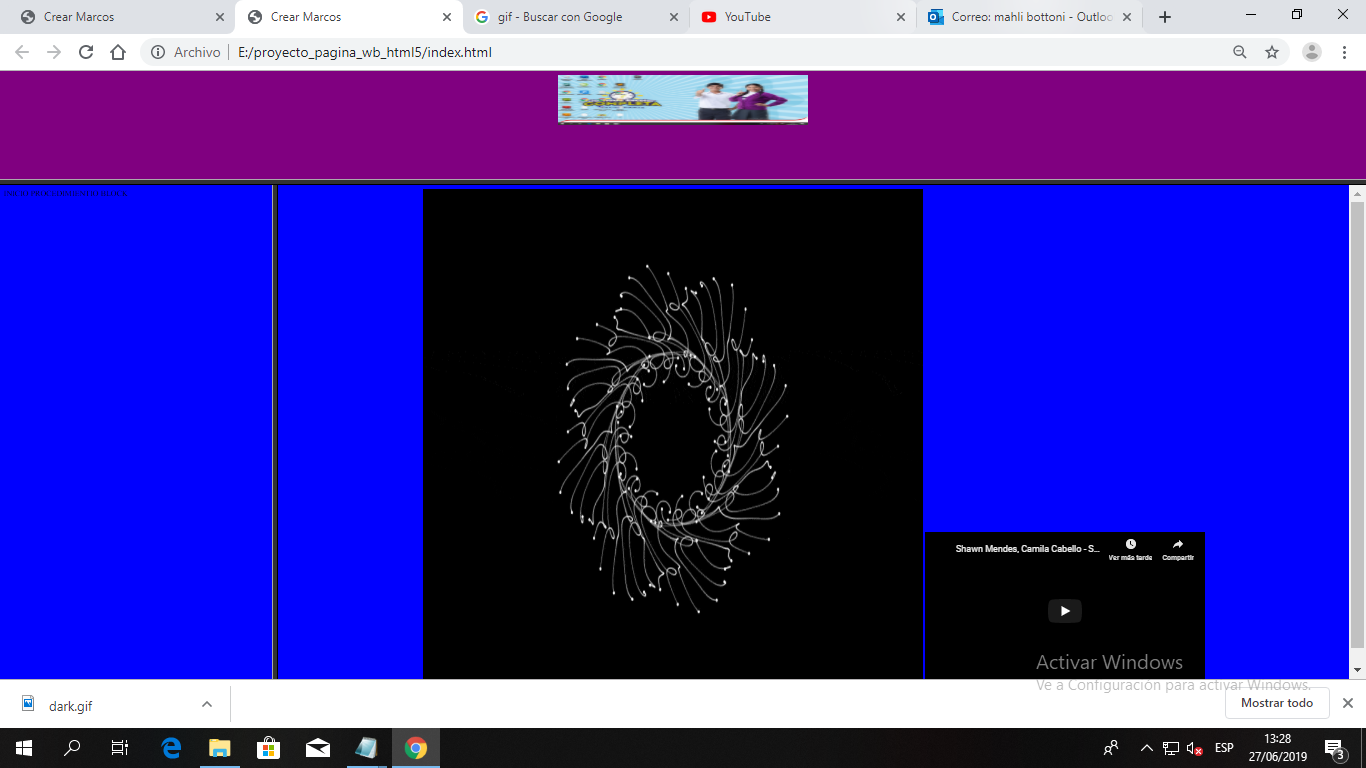Screen dimensions: 1366x768
Task: Launch Microsoft Edge from taskbar
Action: (x=171, y=748)
